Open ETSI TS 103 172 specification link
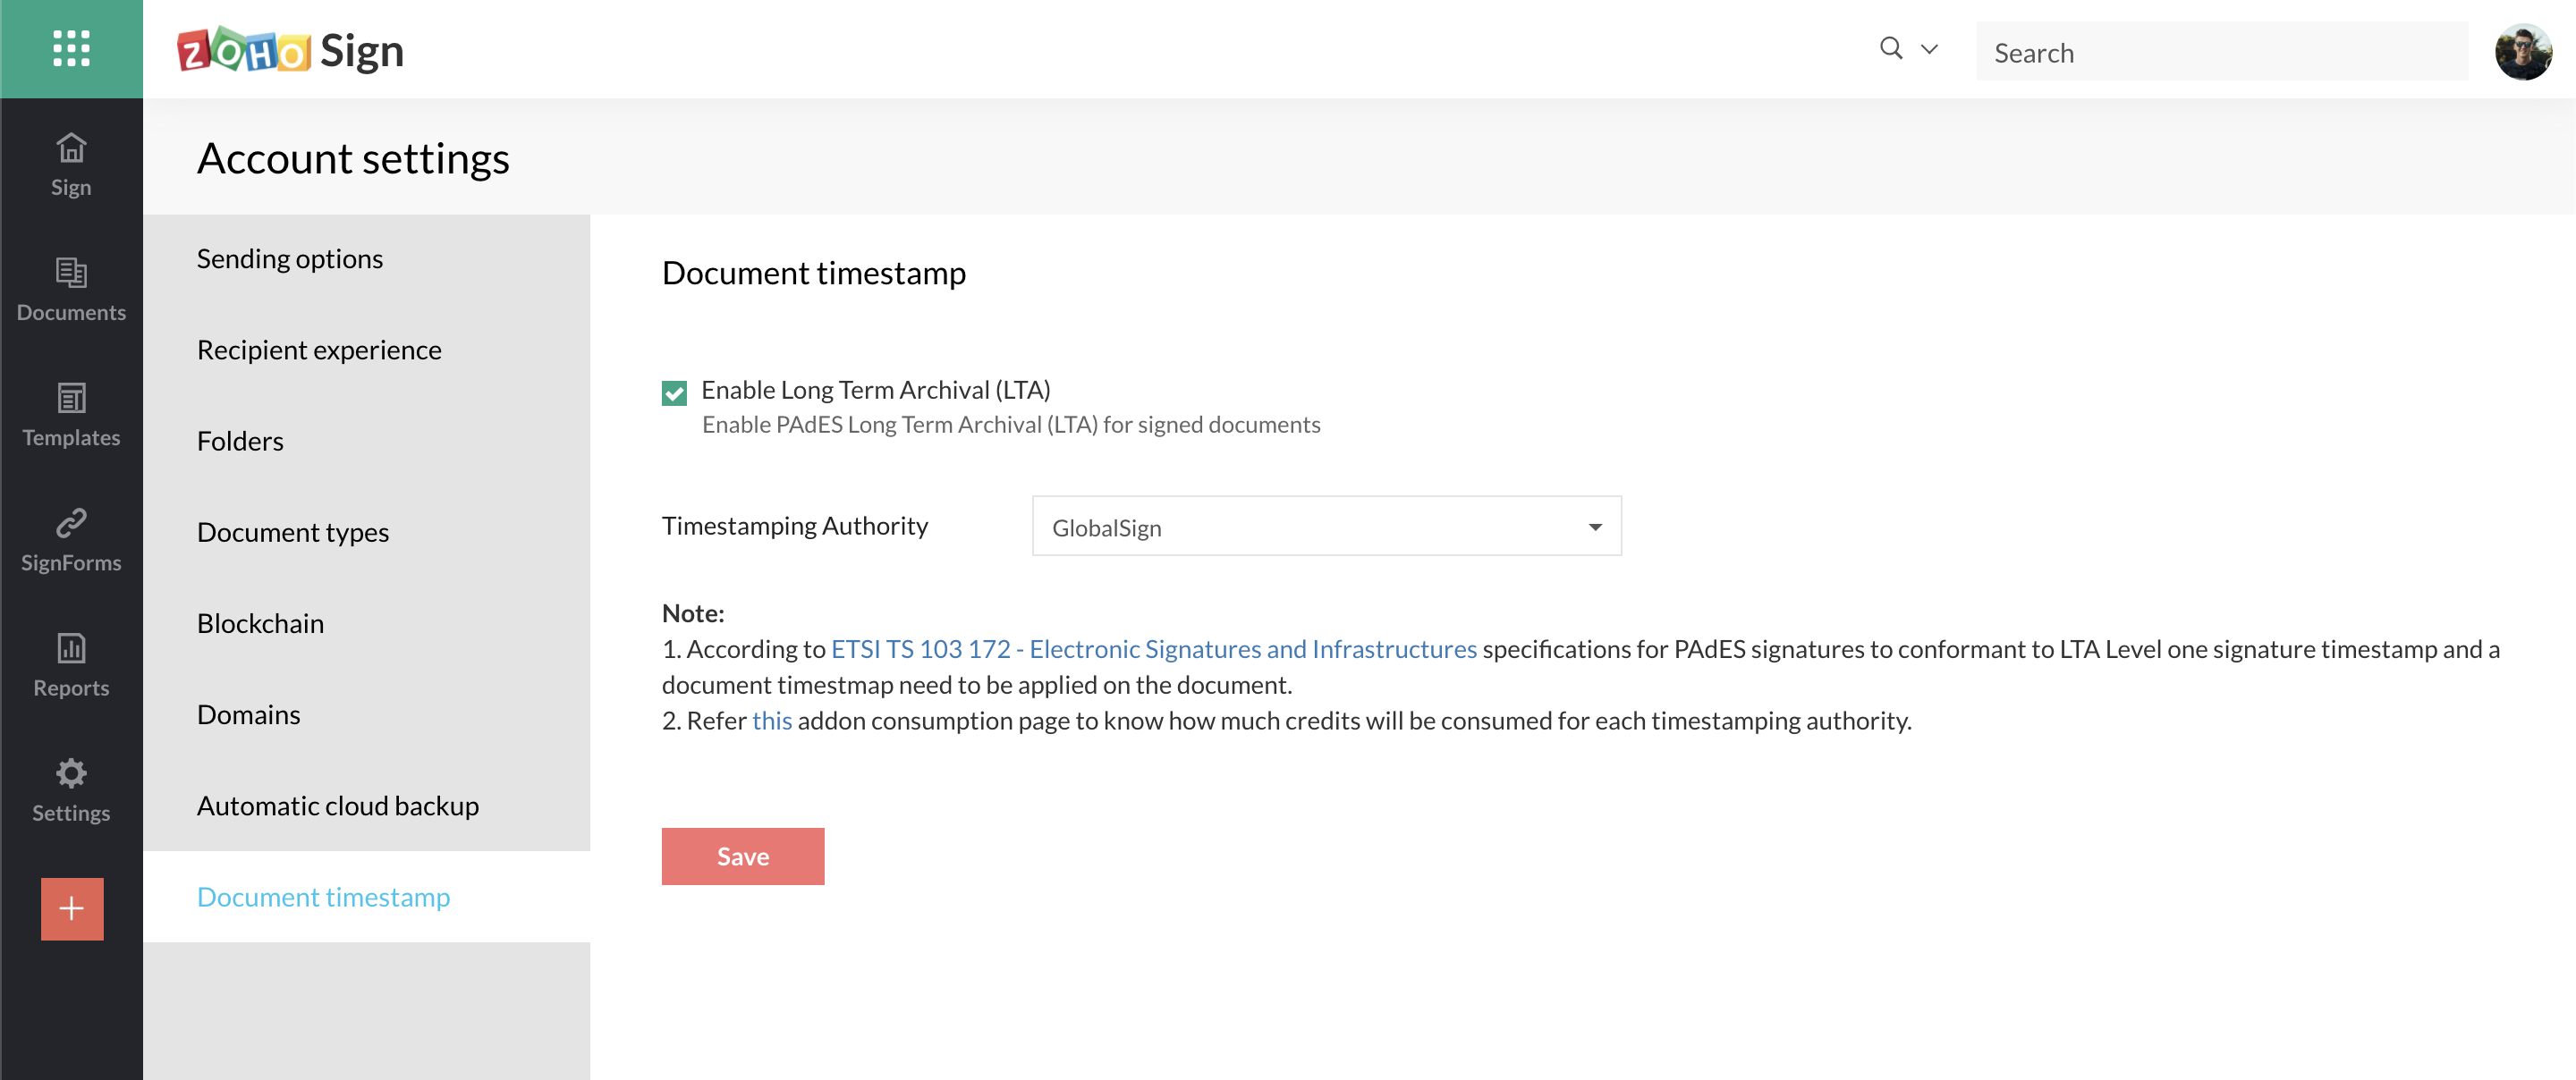The width and height of the screenshot is (2576, 1080). click(x=1153, y=649)
